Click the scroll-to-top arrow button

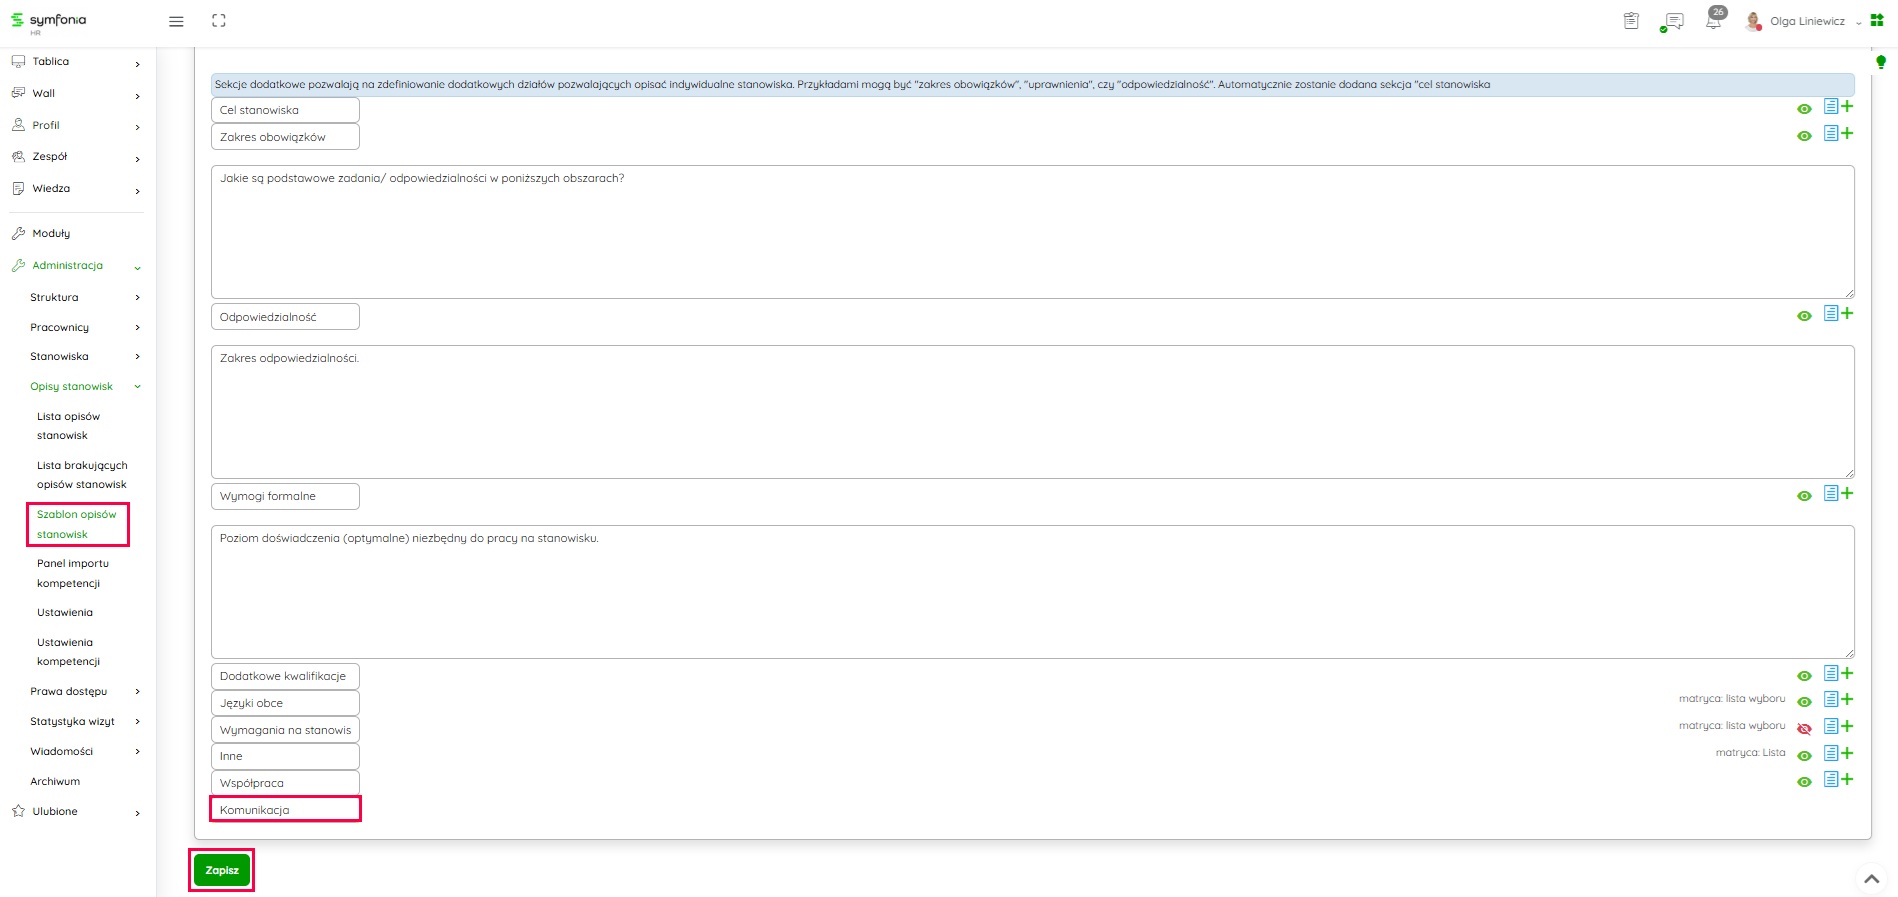click(x=1871, y=879)
